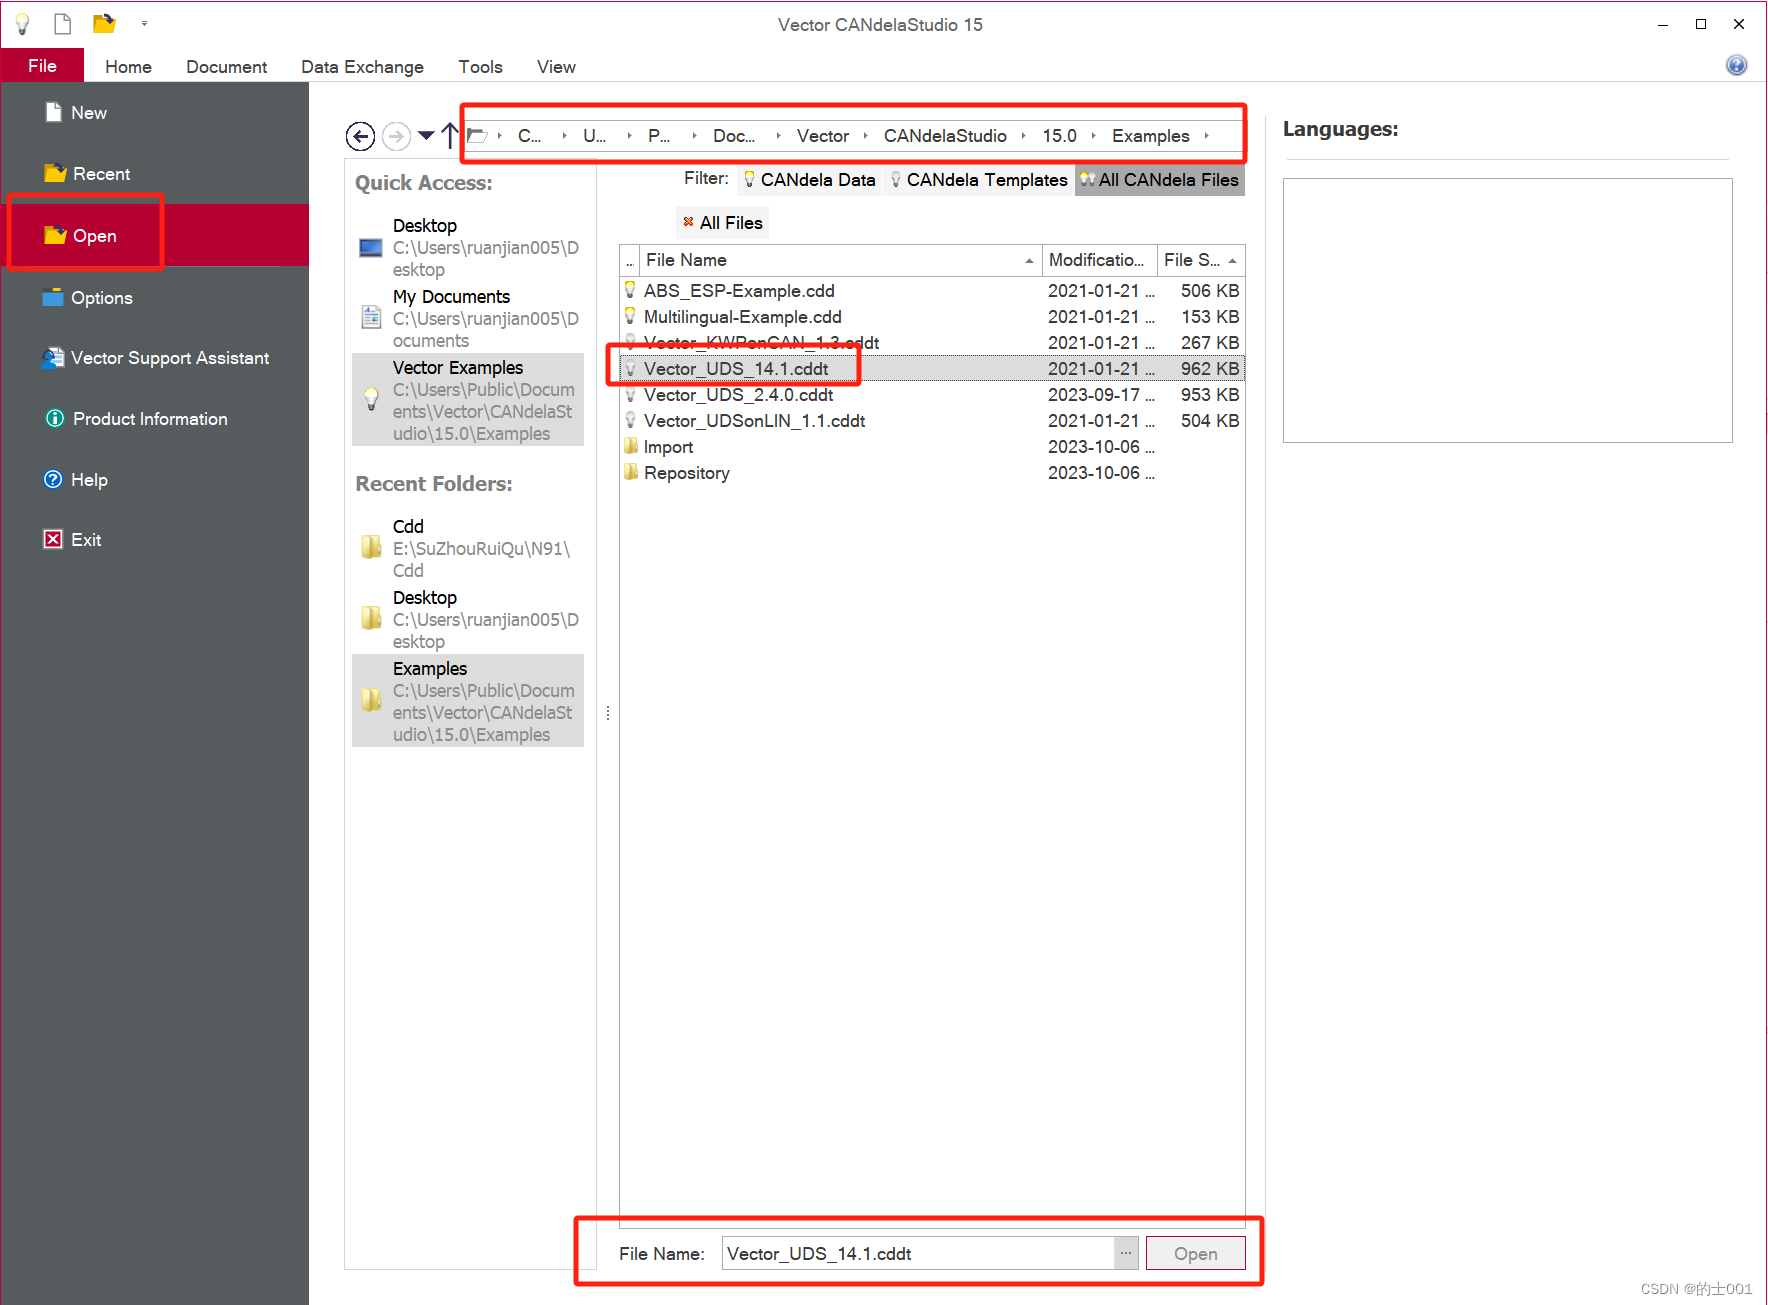Click Exit in the sidebar
This screenshot has width=1768, height=1305.
tap(155, 540)
